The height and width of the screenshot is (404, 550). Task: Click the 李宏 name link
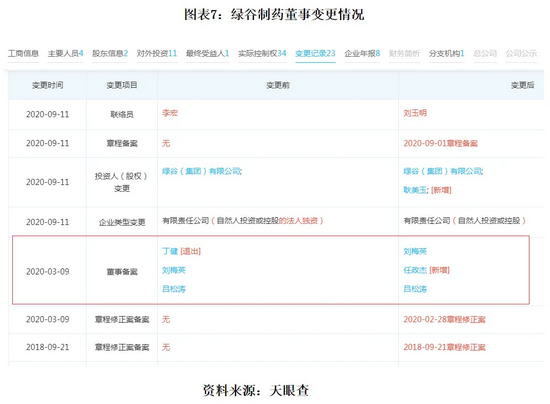[x=170, y=113]
